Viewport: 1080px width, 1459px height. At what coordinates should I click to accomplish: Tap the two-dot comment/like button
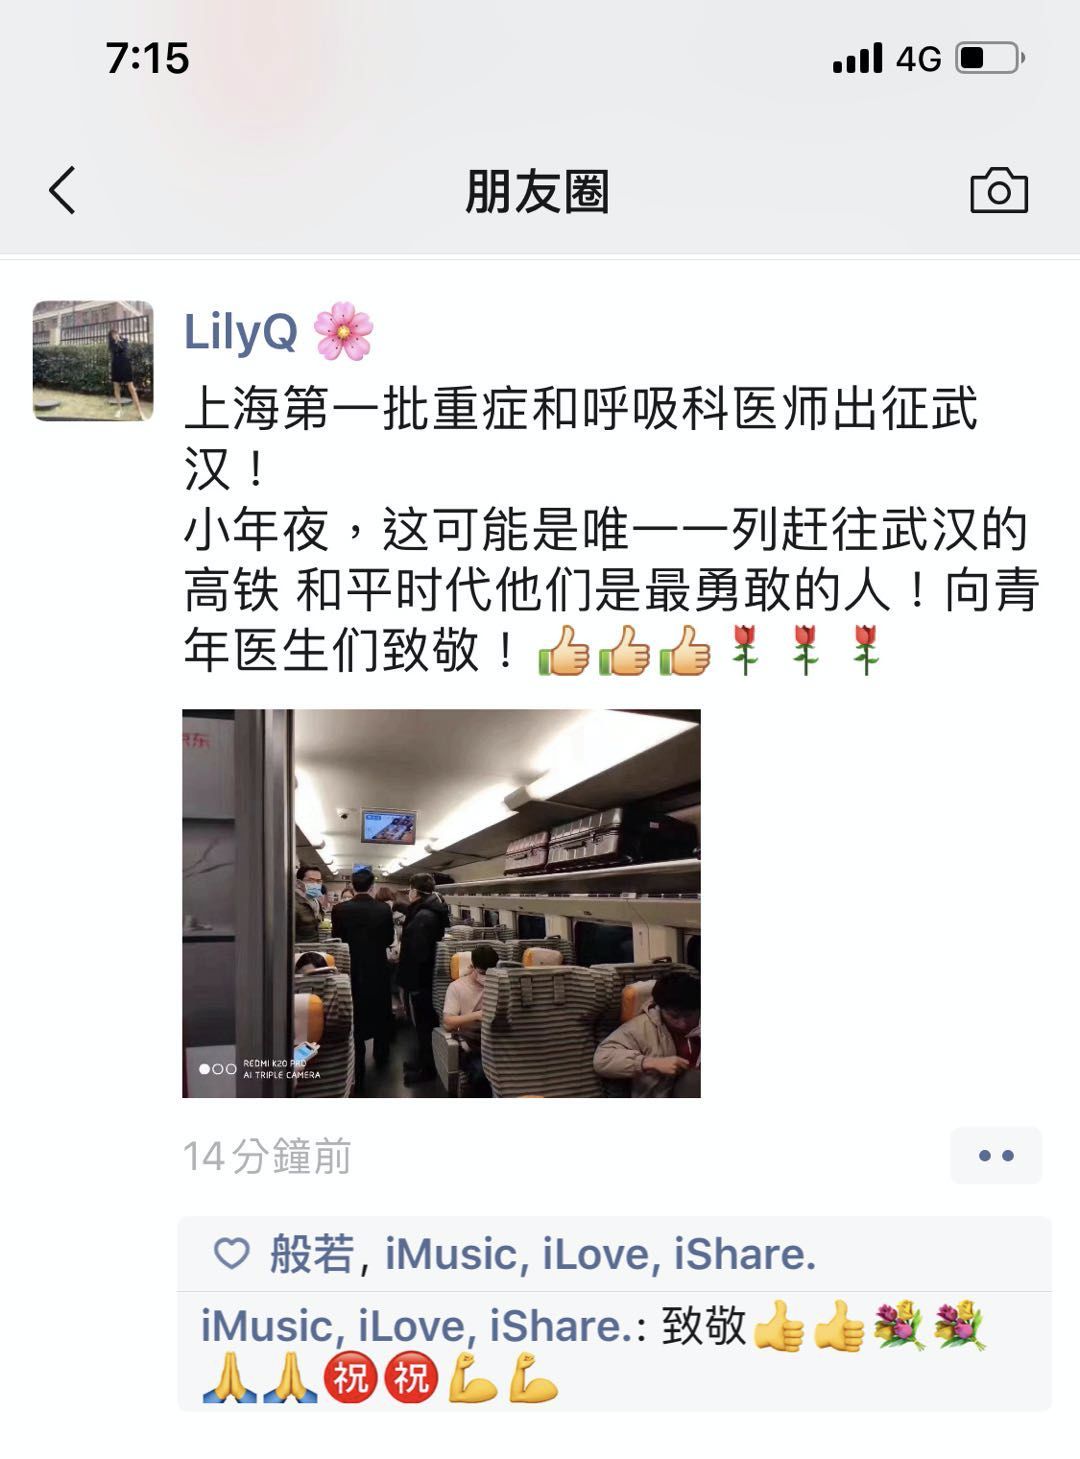coord(996,1156)
